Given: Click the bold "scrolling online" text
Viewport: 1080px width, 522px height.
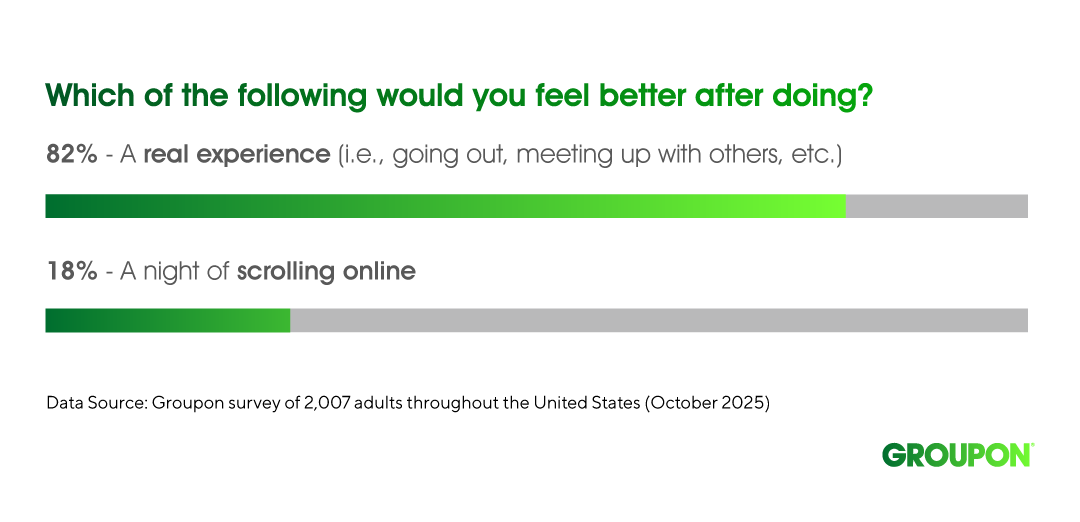Looking at the screenshot, I should point(326,270).
